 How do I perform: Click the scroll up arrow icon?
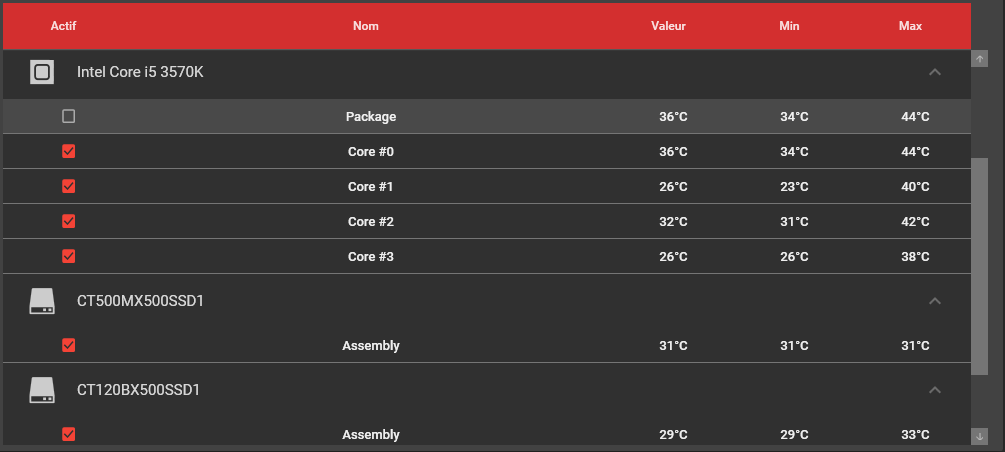tap(980, 60)
